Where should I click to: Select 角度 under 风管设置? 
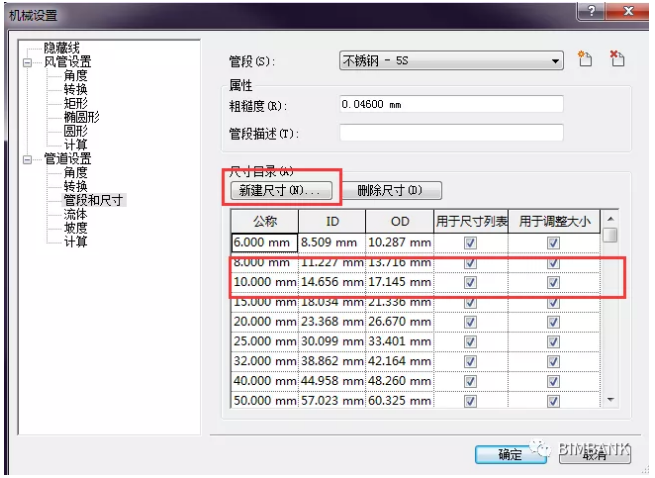click(x=76, y=76)
